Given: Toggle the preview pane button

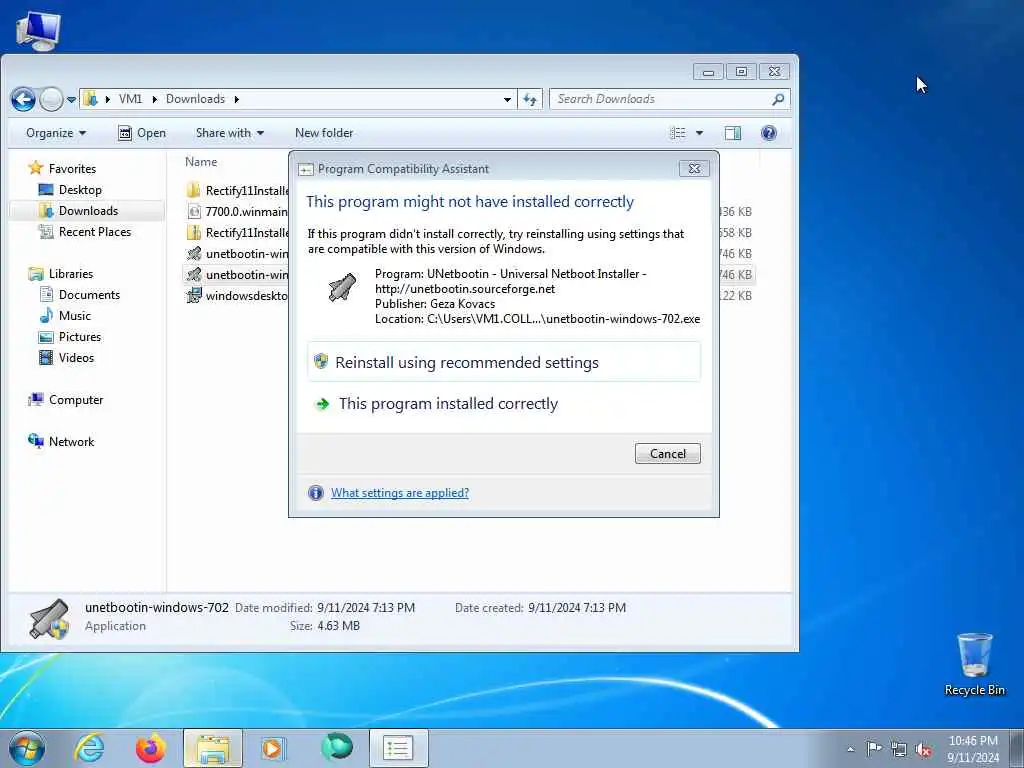Looking at the screenshot, I should (x=733, y=133).
